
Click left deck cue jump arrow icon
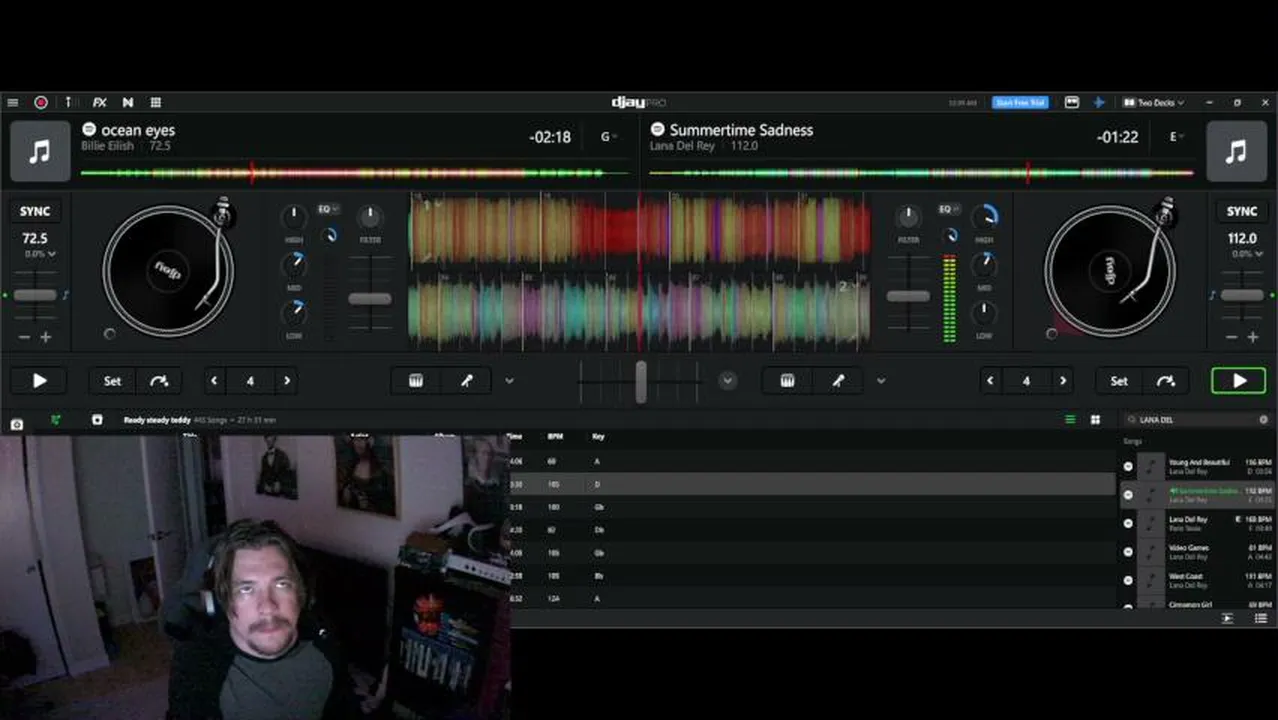[x=159, y=381]
